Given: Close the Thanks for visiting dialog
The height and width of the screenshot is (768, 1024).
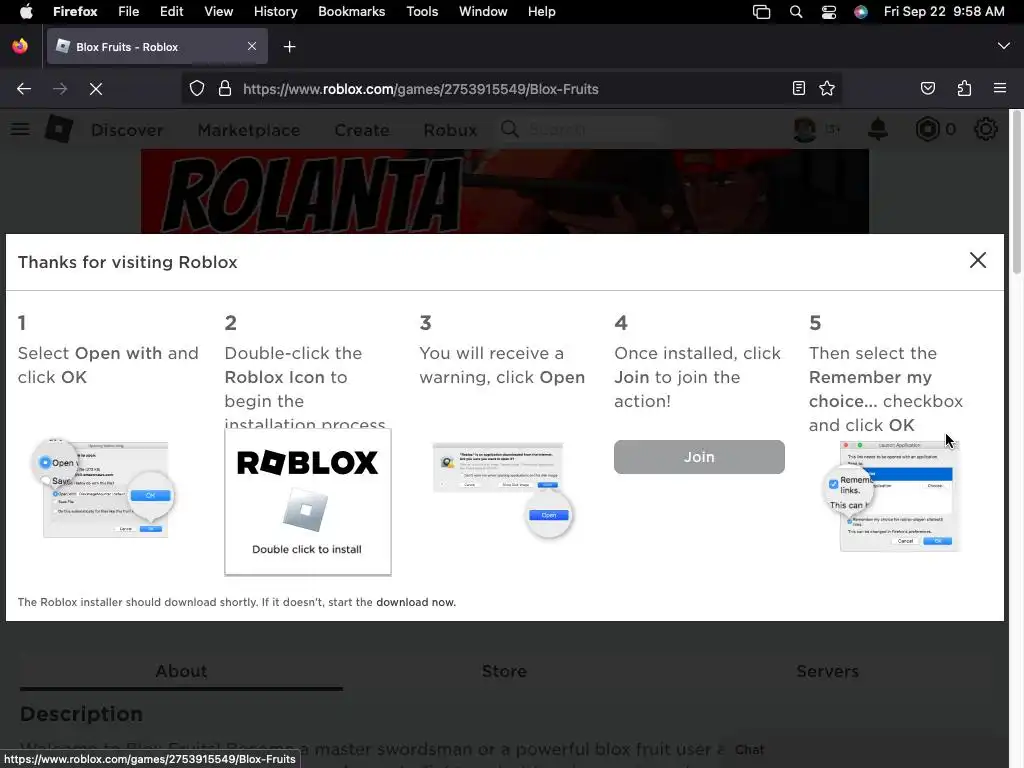Looking at the screenshot, I should pos(978,260).
